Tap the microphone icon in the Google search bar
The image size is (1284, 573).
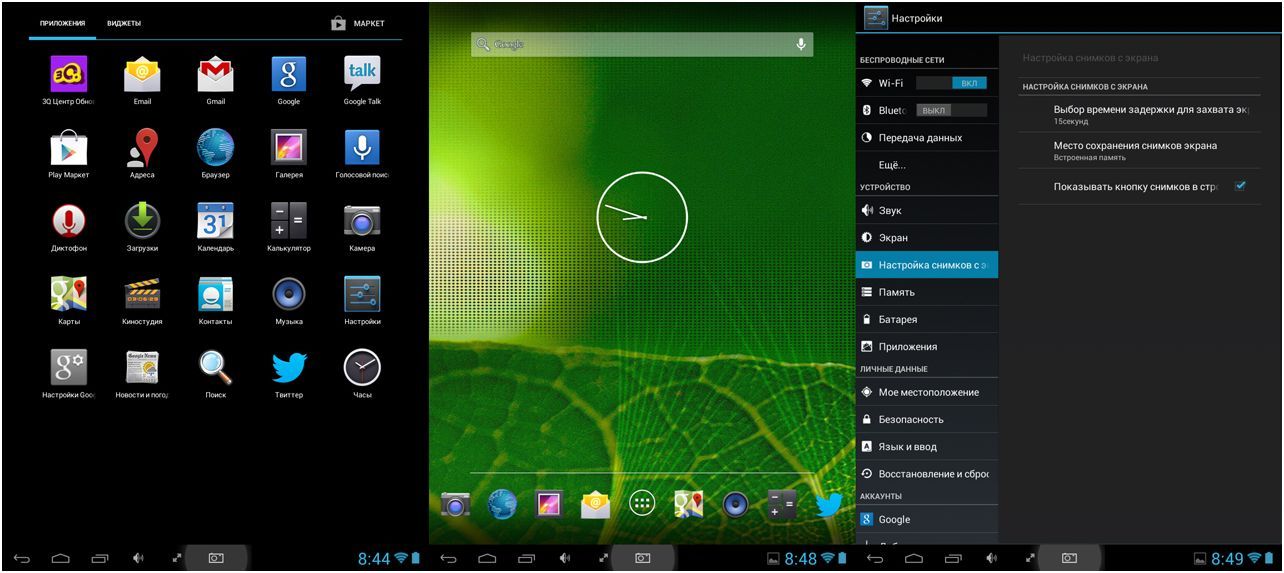point(800,44)
